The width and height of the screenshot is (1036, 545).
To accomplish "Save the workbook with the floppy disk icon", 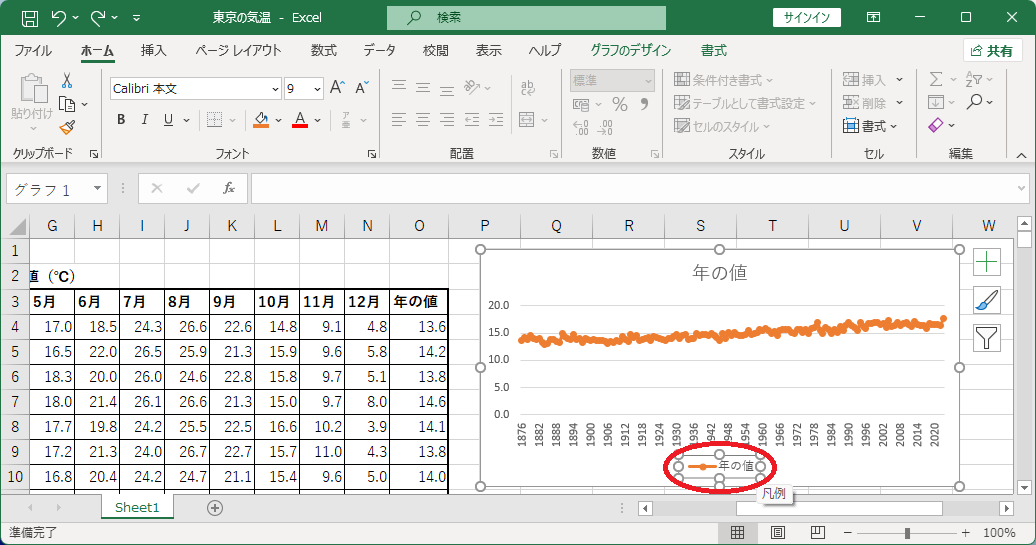I will point(29,18).
